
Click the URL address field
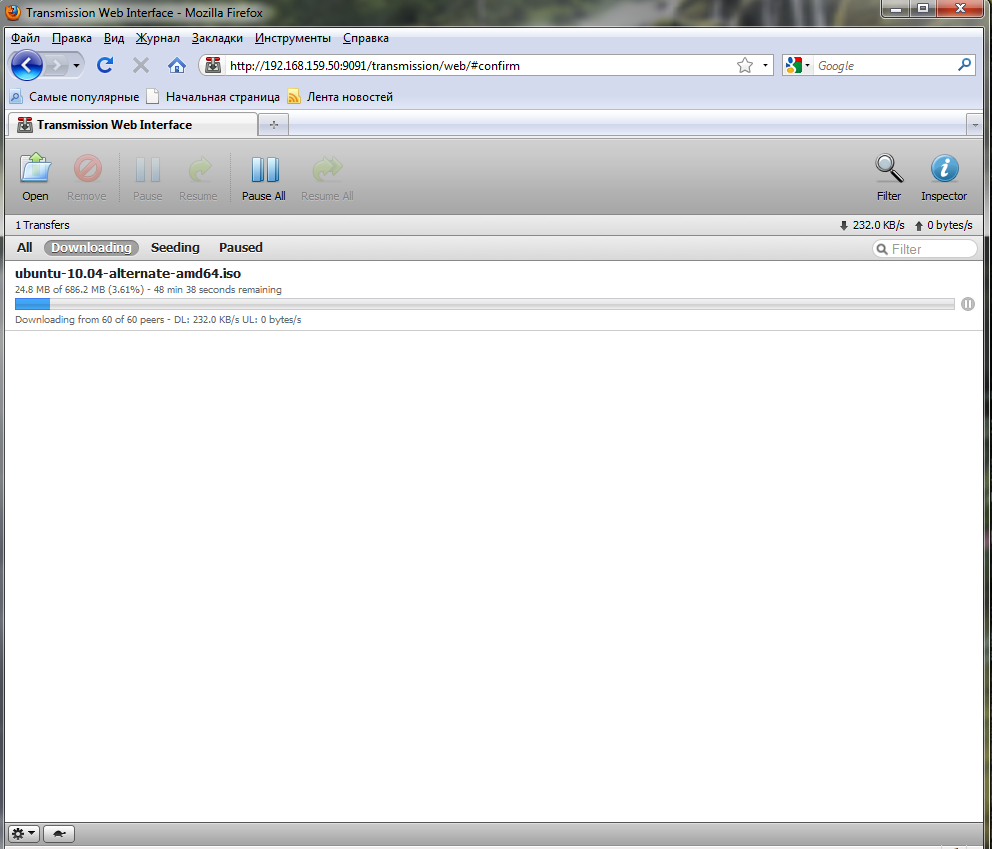click(x=481, y=66)
